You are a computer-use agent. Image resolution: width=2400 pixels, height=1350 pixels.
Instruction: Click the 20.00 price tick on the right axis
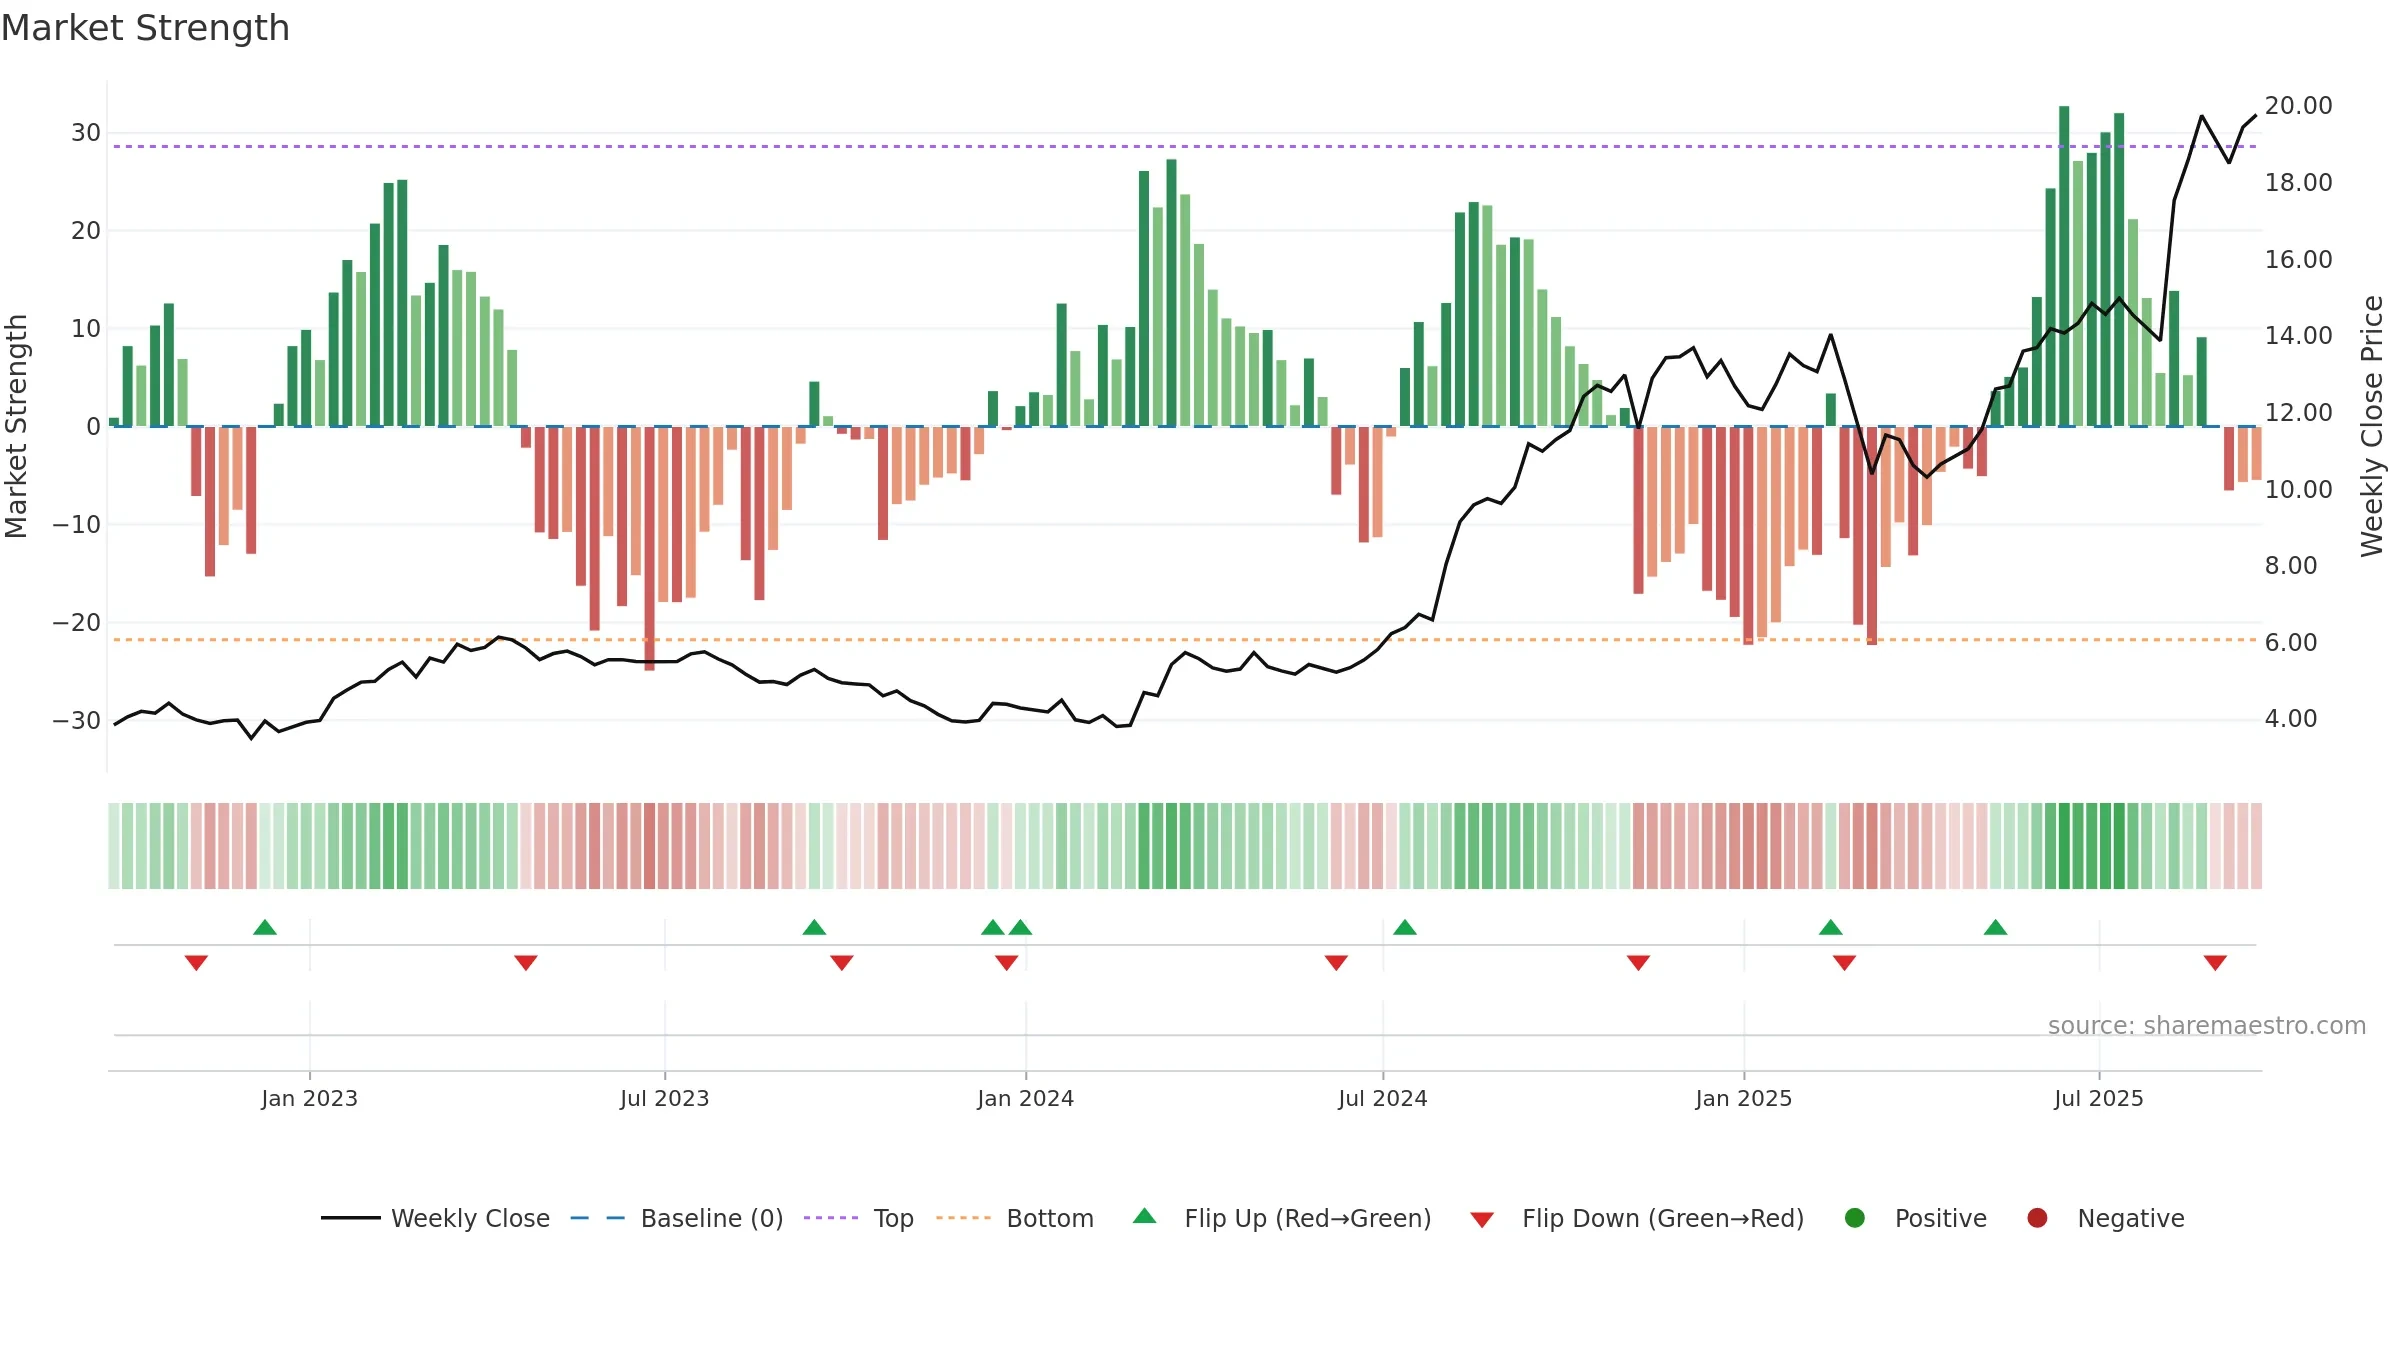(2298, 106)
